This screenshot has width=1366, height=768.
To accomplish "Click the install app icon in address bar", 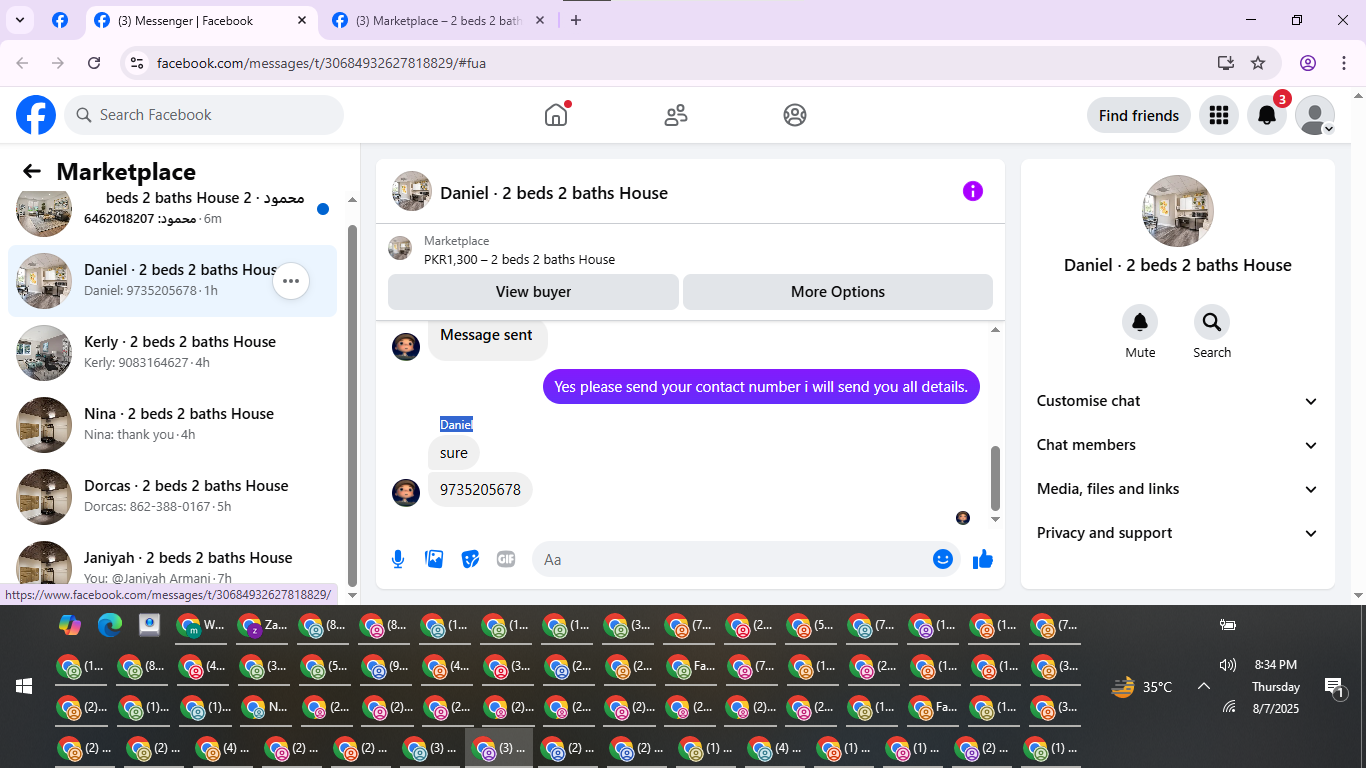I will click(x=1226, y=63).
